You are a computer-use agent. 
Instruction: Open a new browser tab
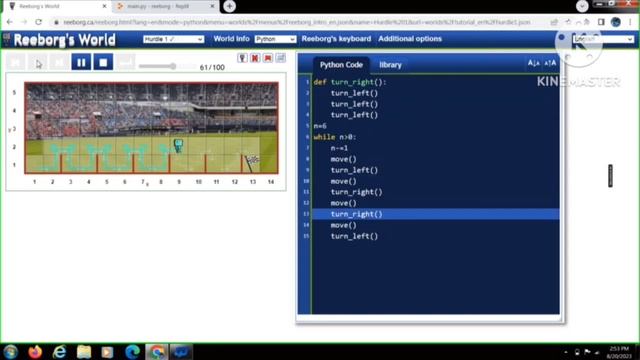coord(229,6)
